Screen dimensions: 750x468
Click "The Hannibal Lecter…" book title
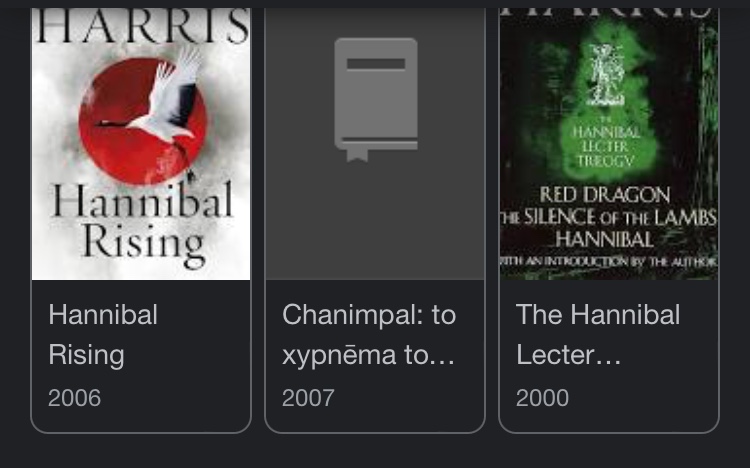(598, 334)
